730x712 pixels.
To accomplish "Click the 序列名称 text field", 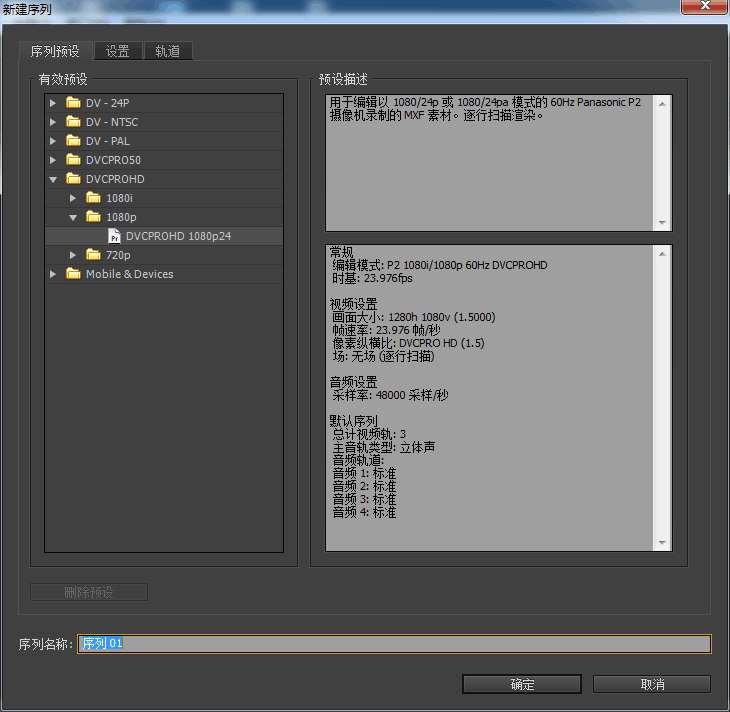I will (x=394, y=644).
